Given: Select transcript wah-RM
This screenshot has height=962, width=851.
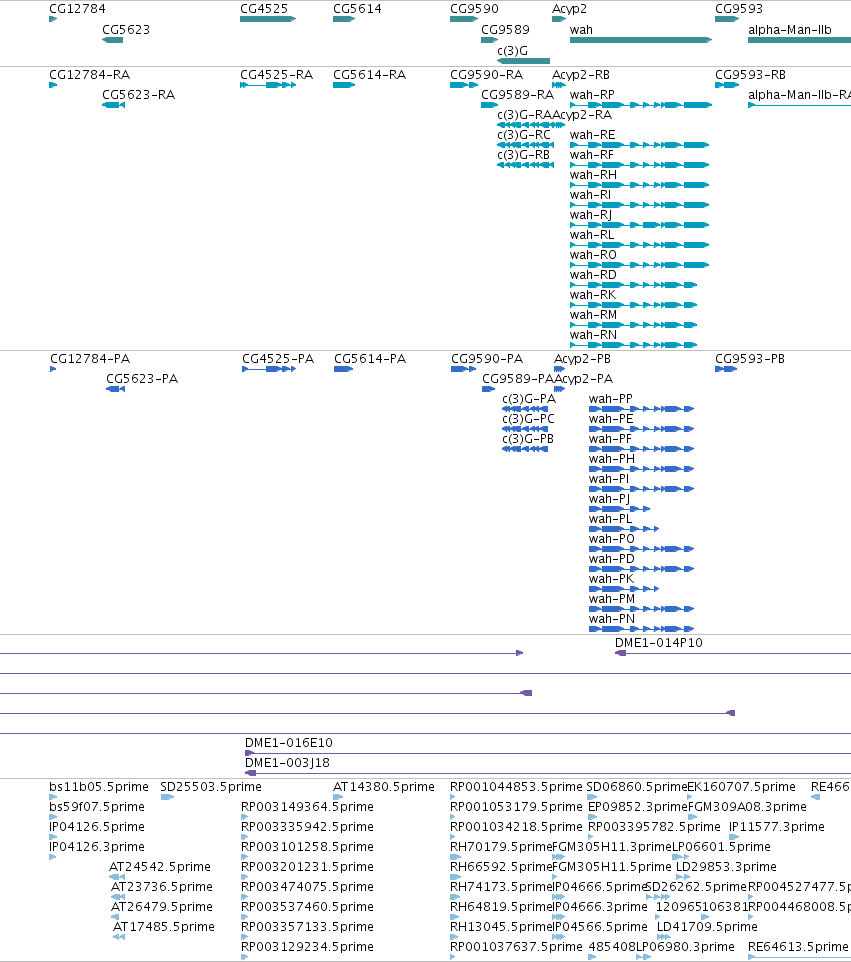Looking at the screenshot, I should [593, 315].
